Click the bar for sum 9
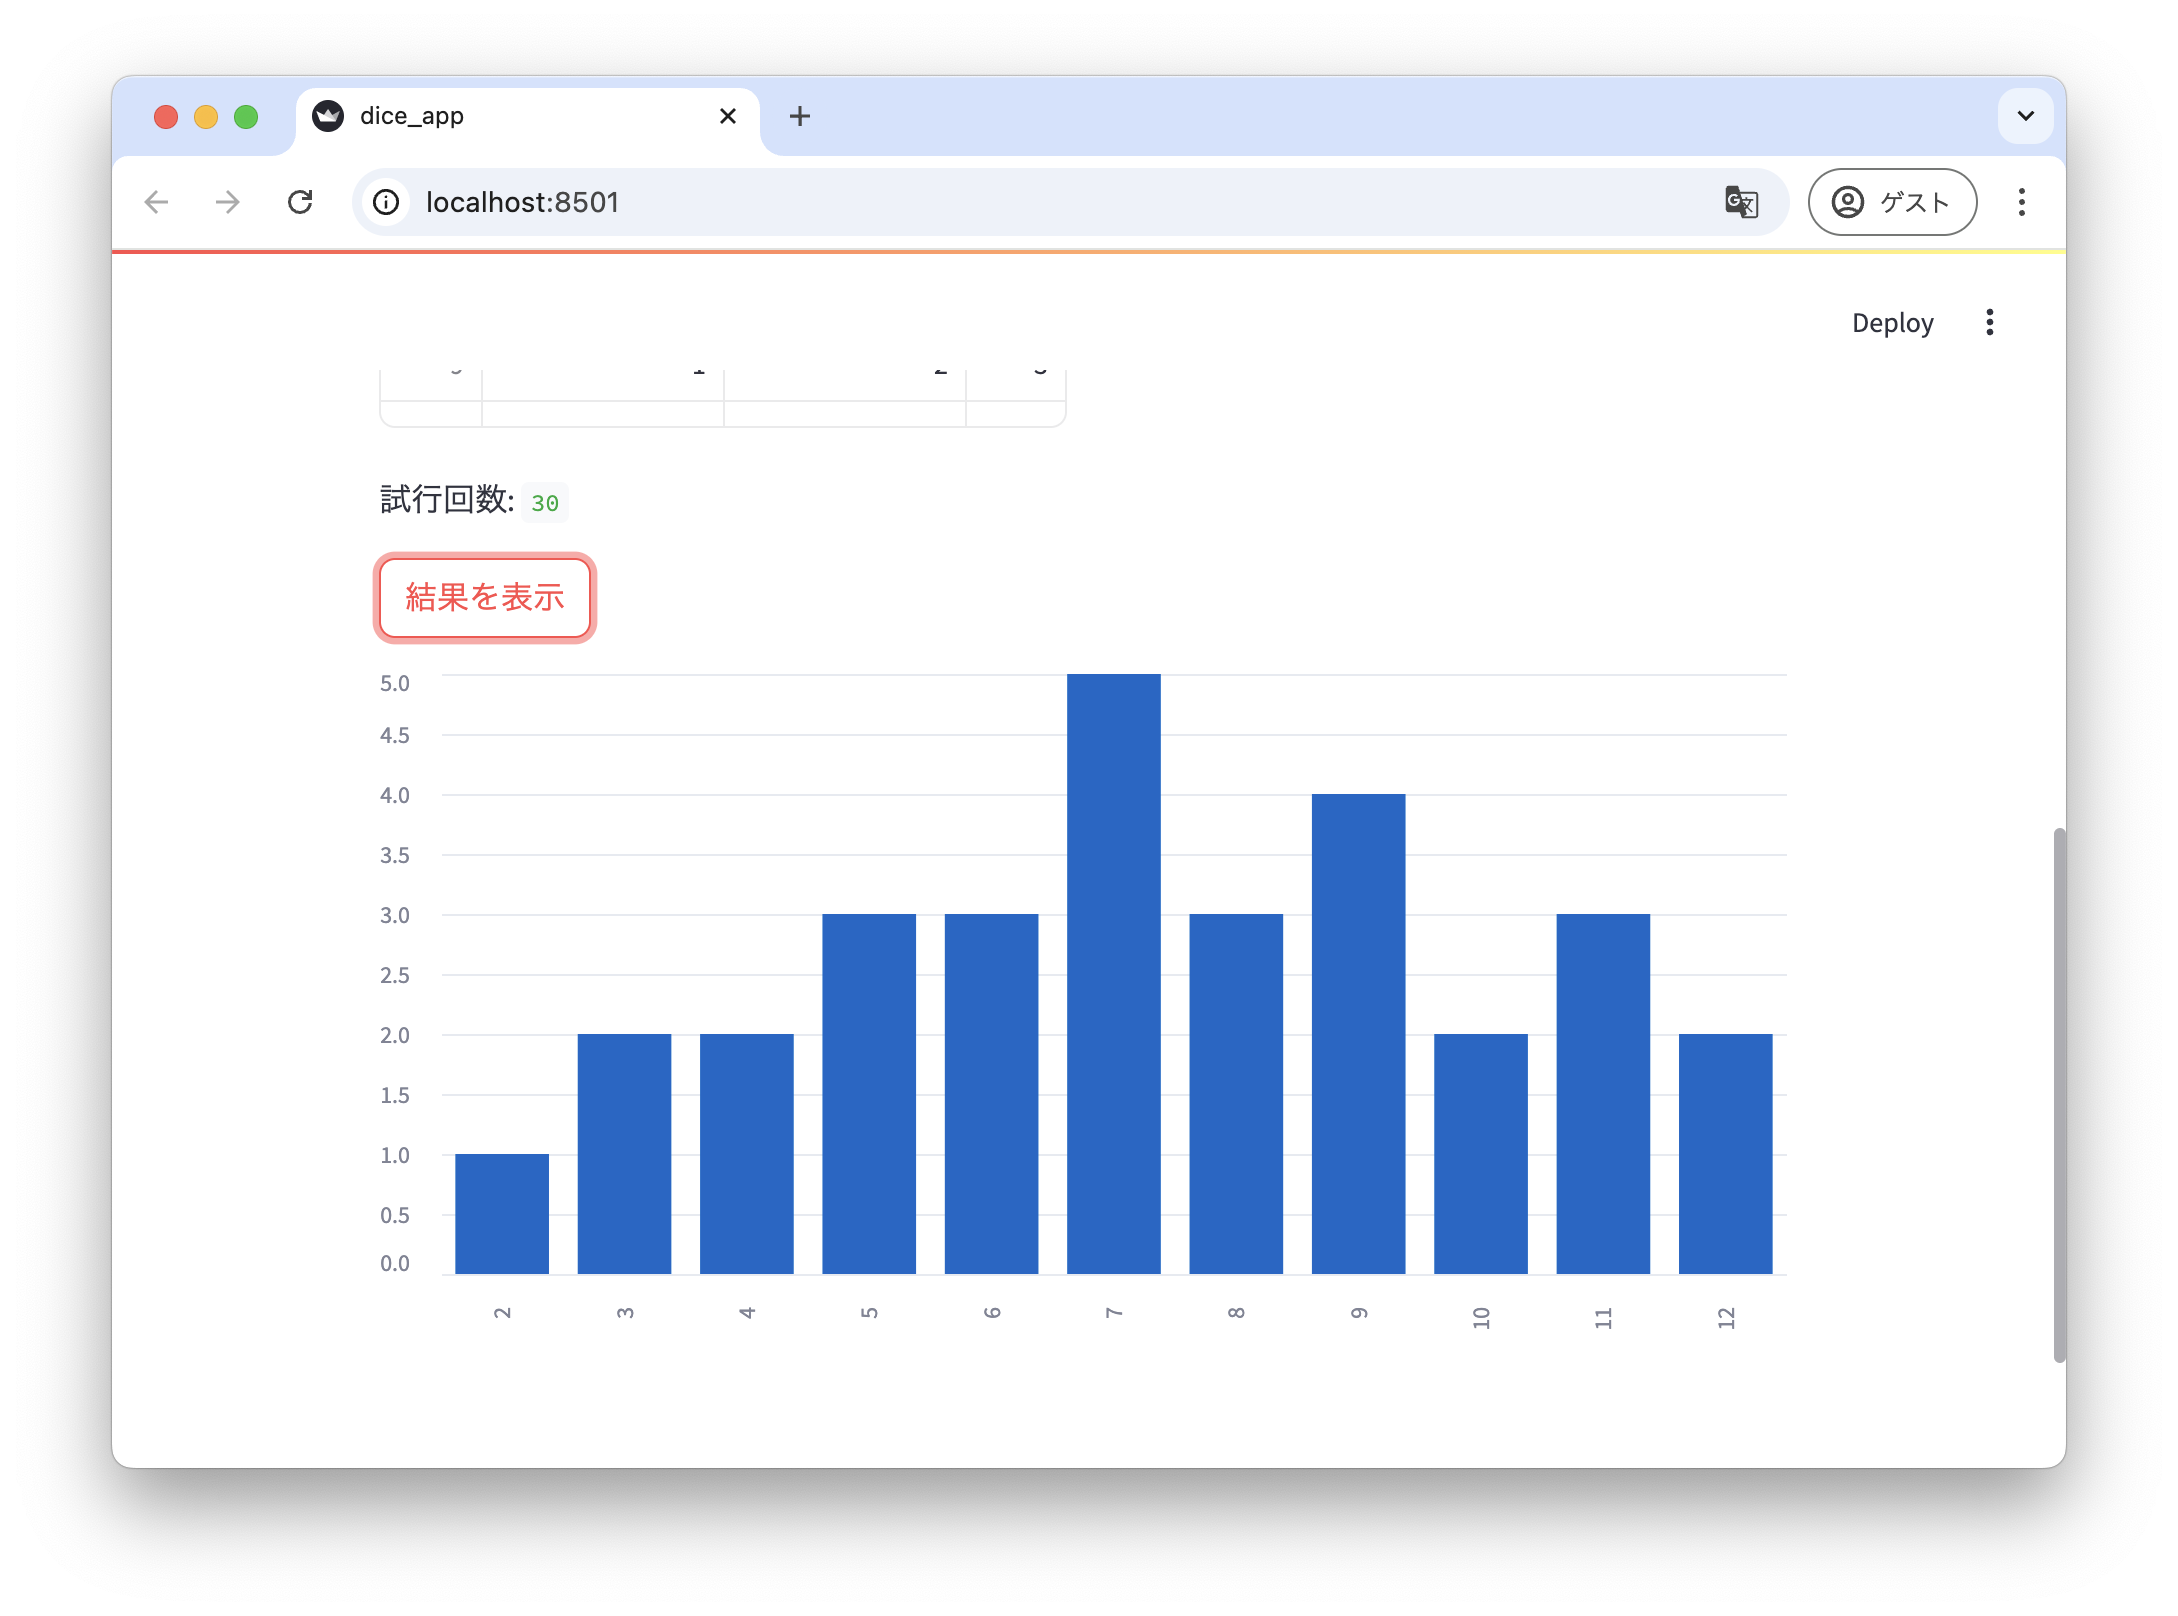This screenshot has height=1616, width=2178. point(1358,1034)
